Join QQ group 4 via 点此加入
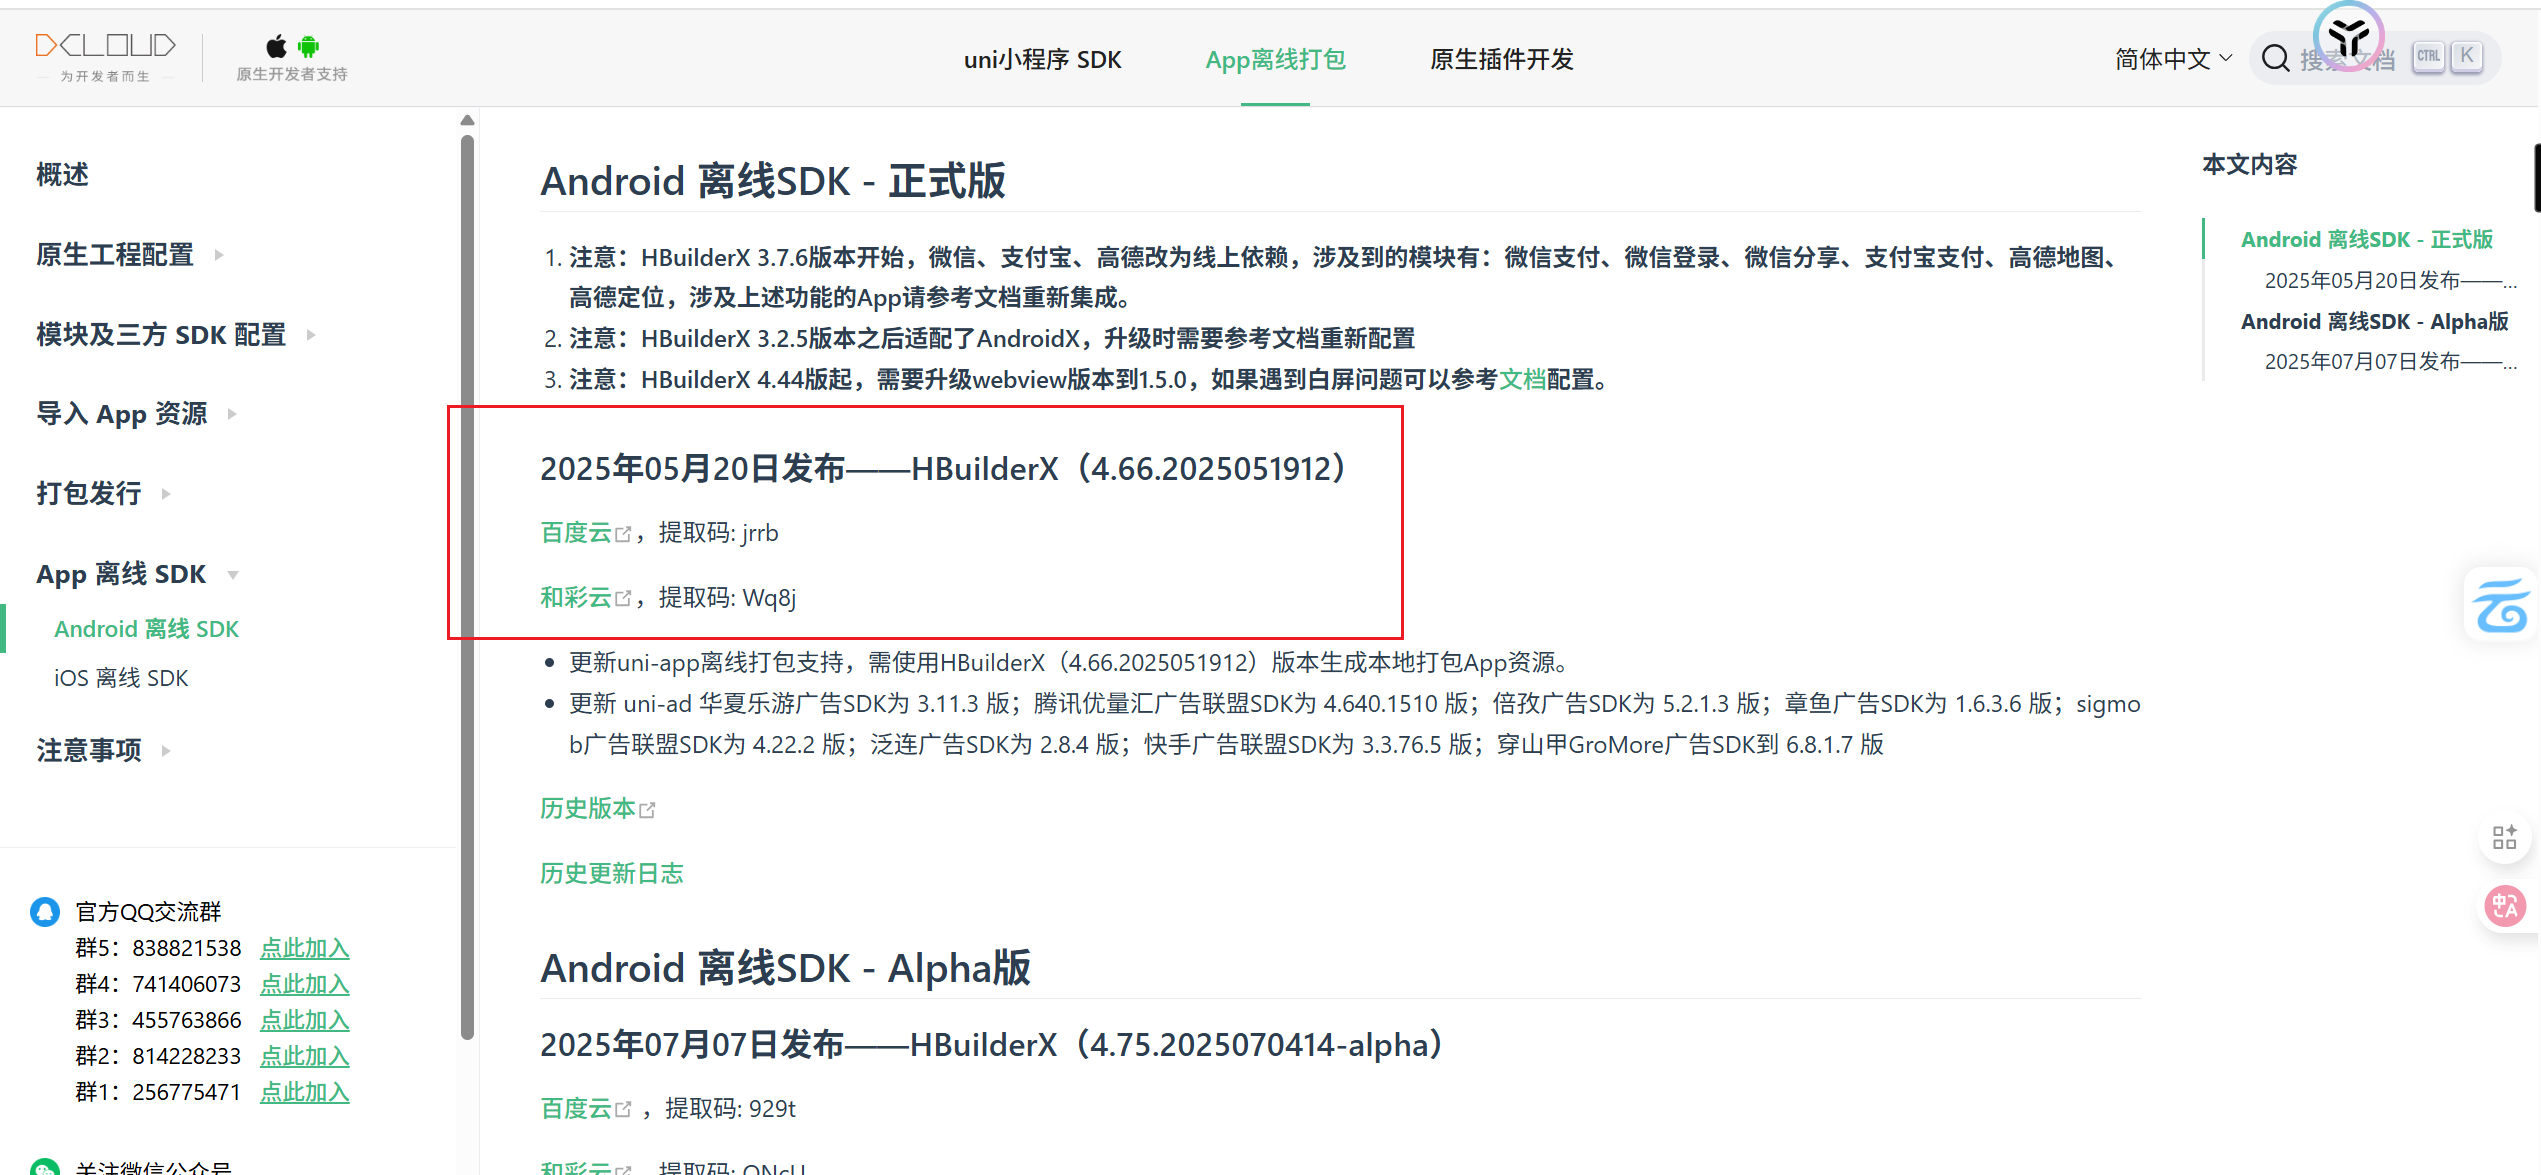Image resolution: width=2541 pixels, height=1175 pixels. (x=304, y=984)
